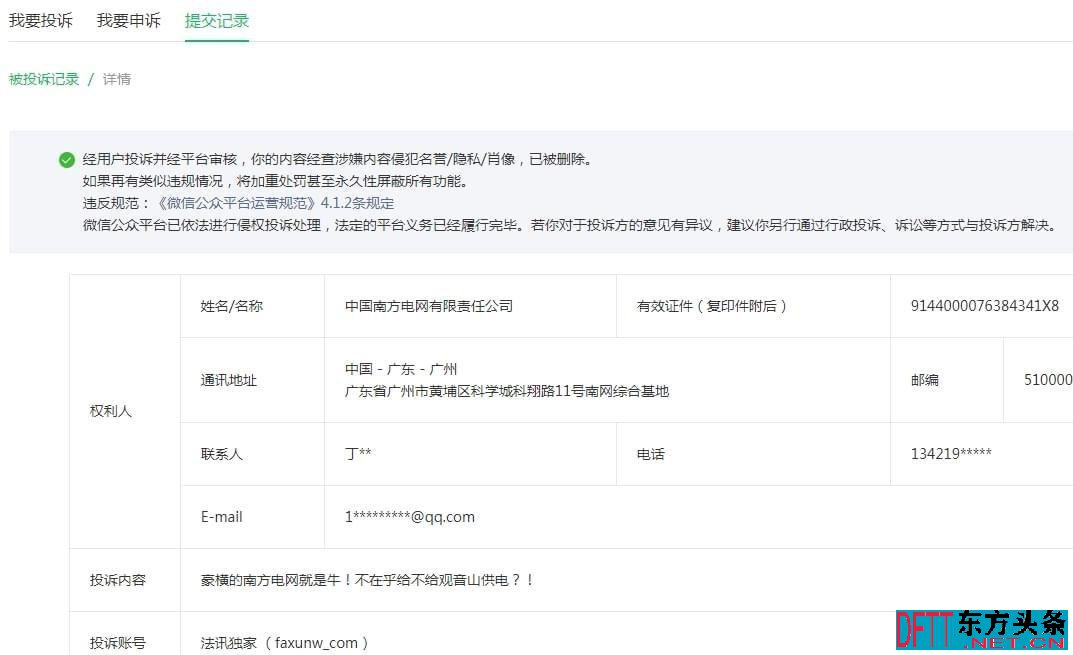Click the phone number 134219*****
This screenshot has width=1073, height=655.
[951, 454]
